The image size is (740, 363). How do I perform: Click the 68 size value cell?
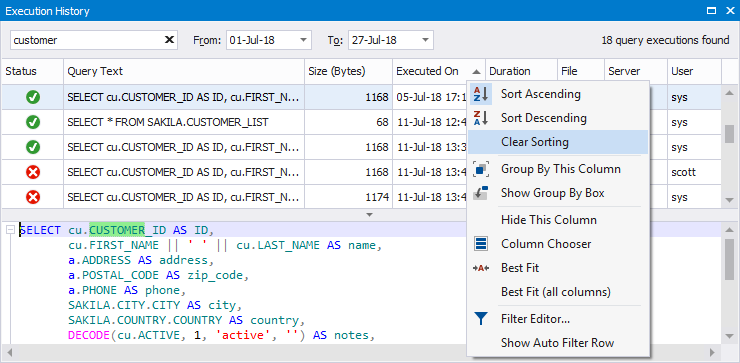pyautogui.click(x=348, y=122)
